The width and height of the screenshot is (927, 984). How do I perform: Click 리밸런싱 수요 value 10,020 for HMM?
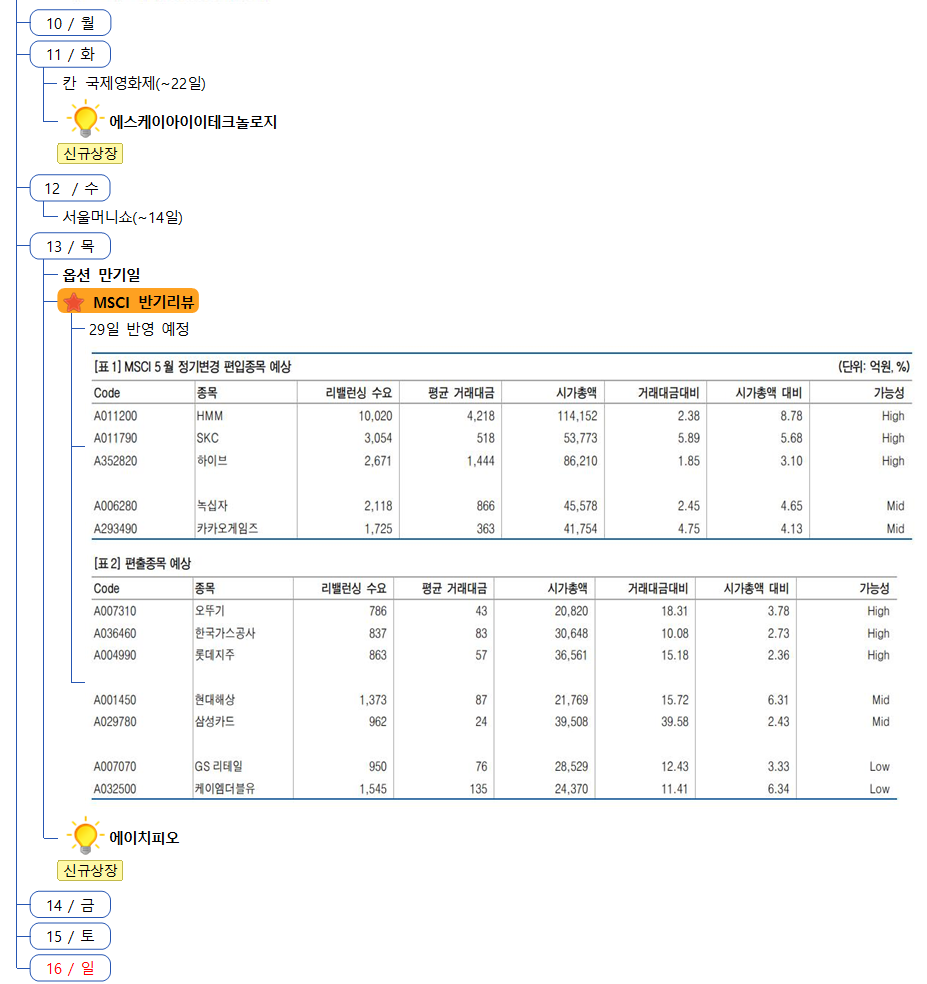coord(375,416)
